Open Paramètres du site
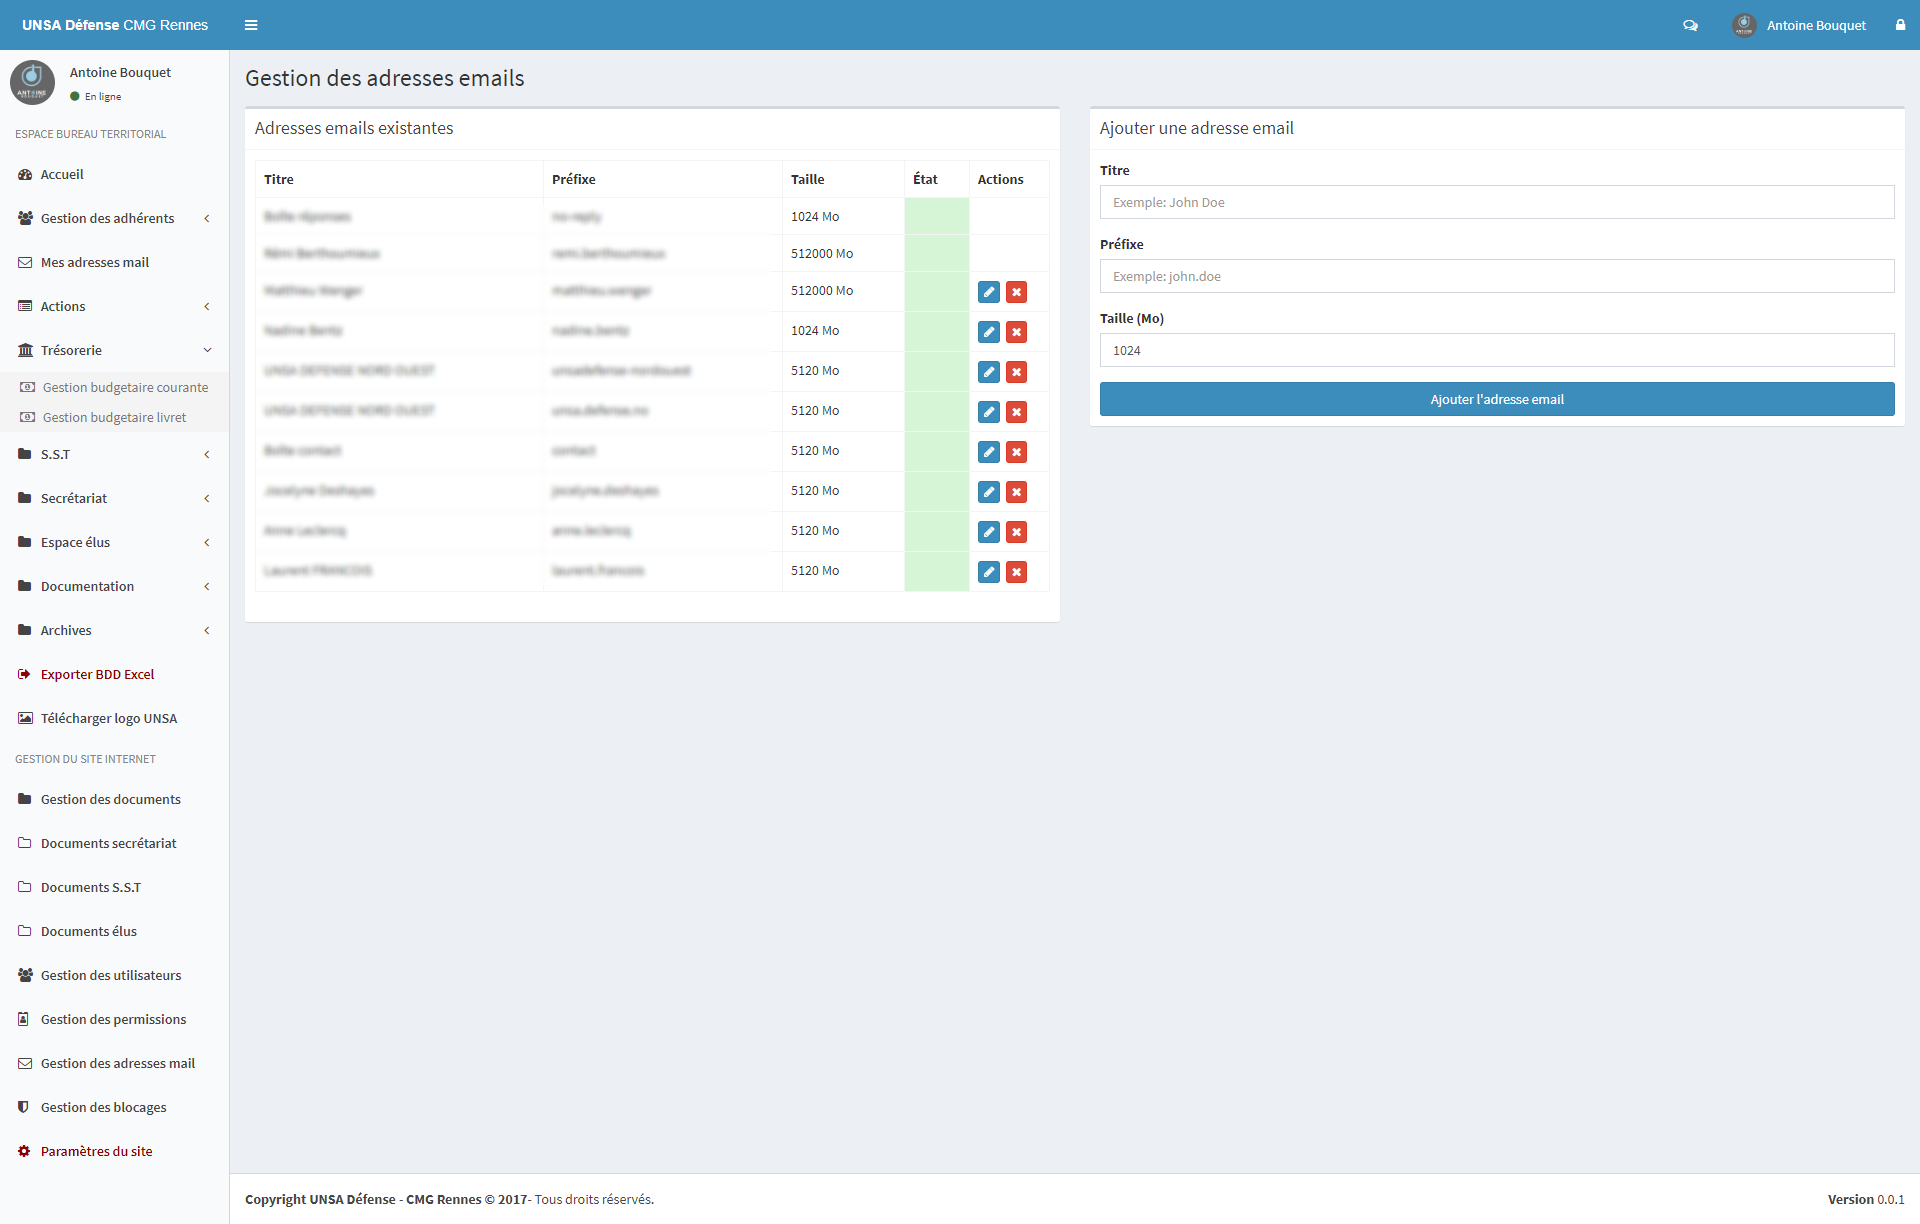Screen dimensions: 1920x1224 114,1151
